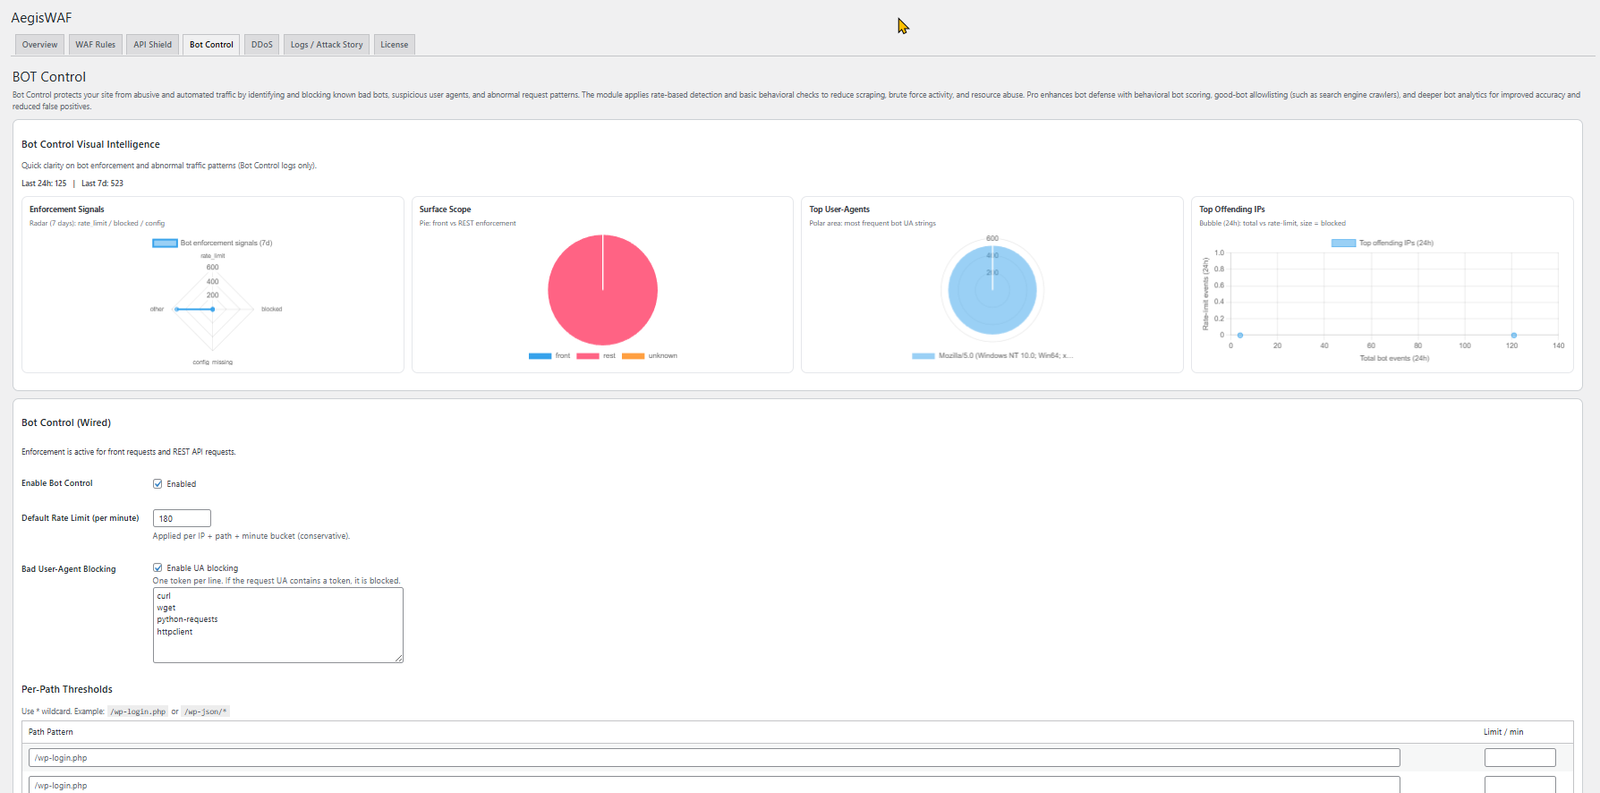The height and width of the screenshot is (793, 1600).
Task: Open the DDoS tab
Action: pos(262,44)
